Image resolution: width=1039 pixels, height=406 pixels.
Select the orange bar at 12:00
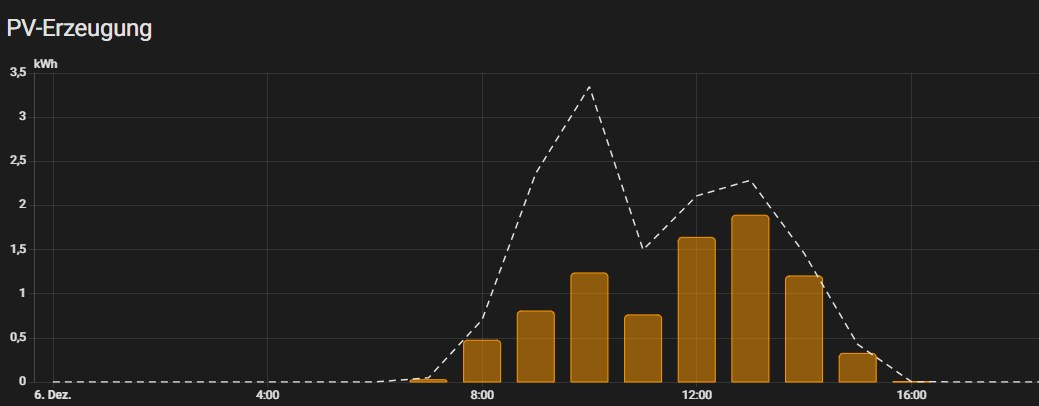coord(696,309)
